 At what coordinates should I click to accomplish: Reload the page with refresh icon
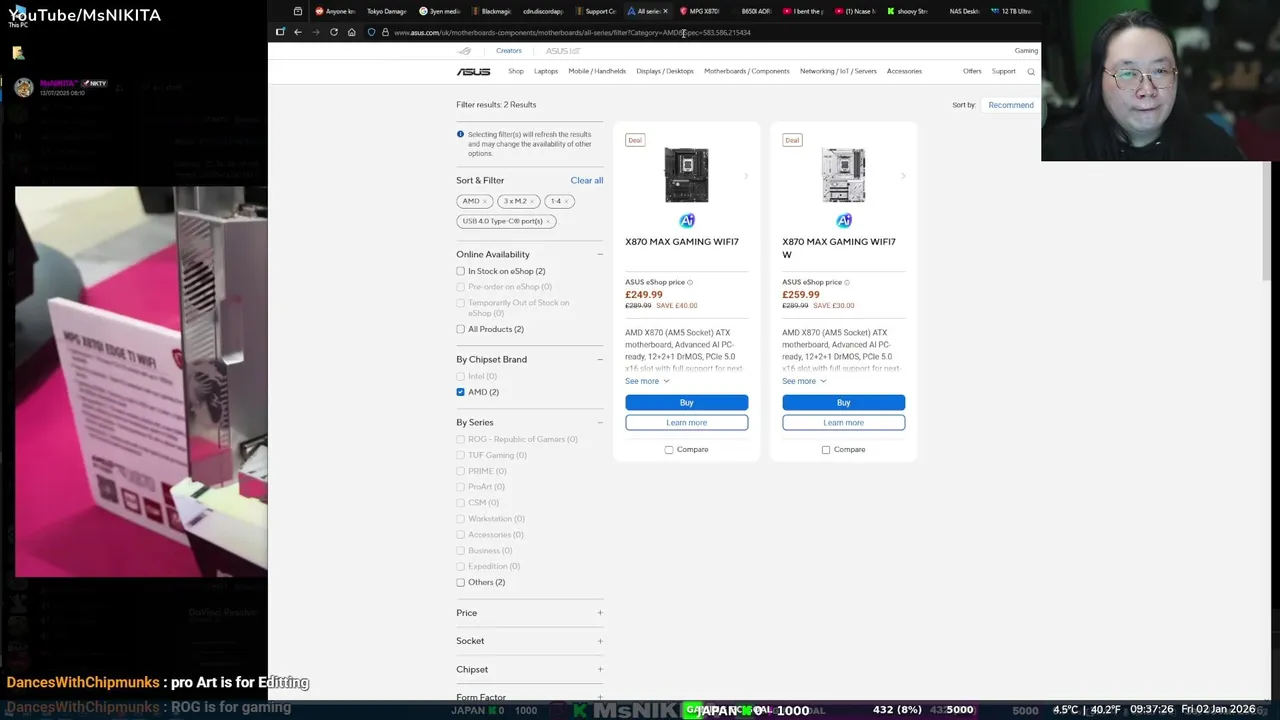pyautogui.click(x=333, y=32)
